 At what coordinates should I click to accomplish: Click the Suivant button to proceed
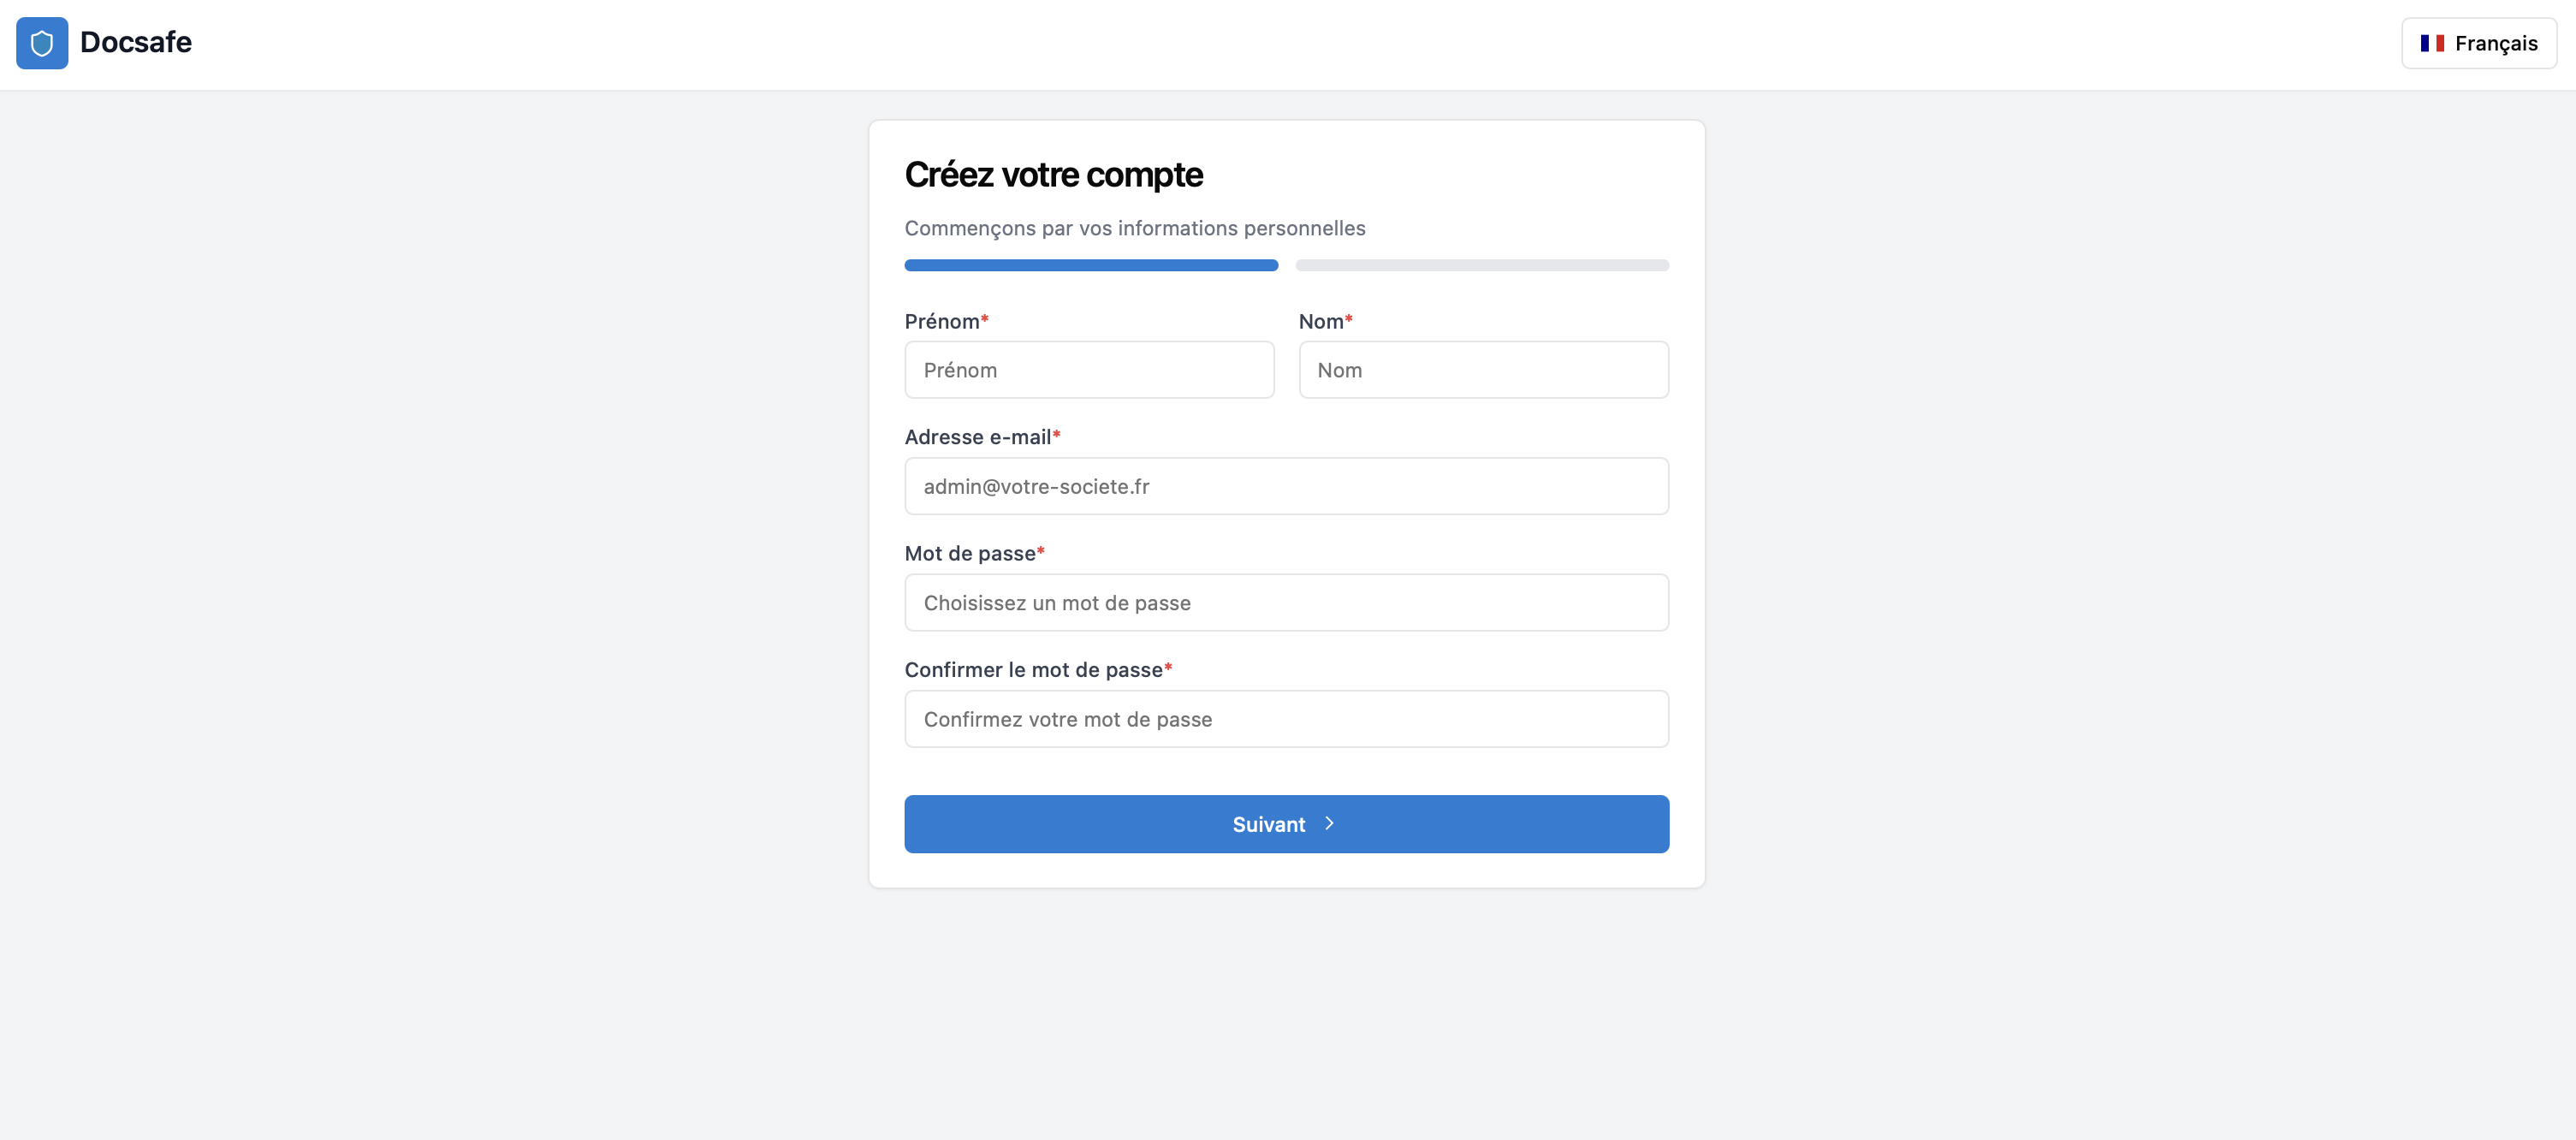click(1286, 823)
